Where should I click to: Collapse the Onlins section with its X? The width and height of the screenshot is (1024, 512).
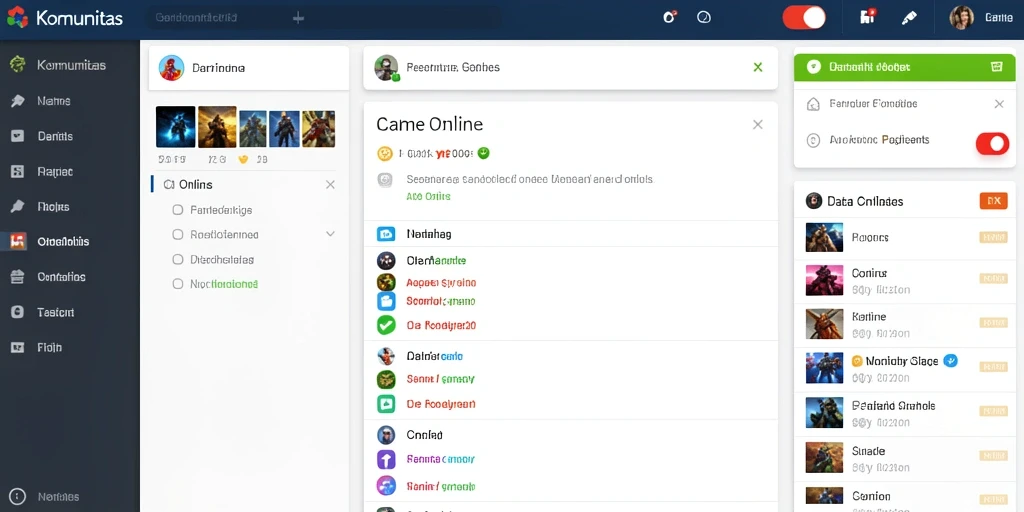pos(330,185)
